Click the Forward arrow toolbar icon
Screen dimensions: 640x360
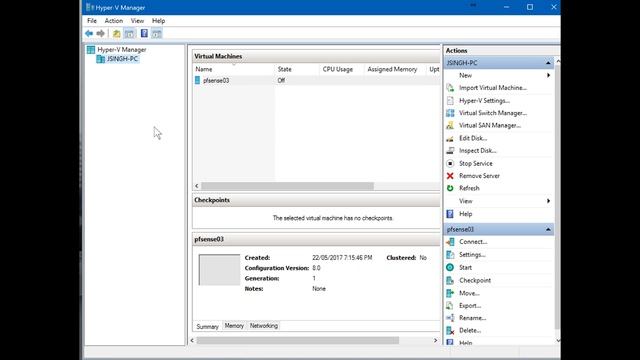100,33
